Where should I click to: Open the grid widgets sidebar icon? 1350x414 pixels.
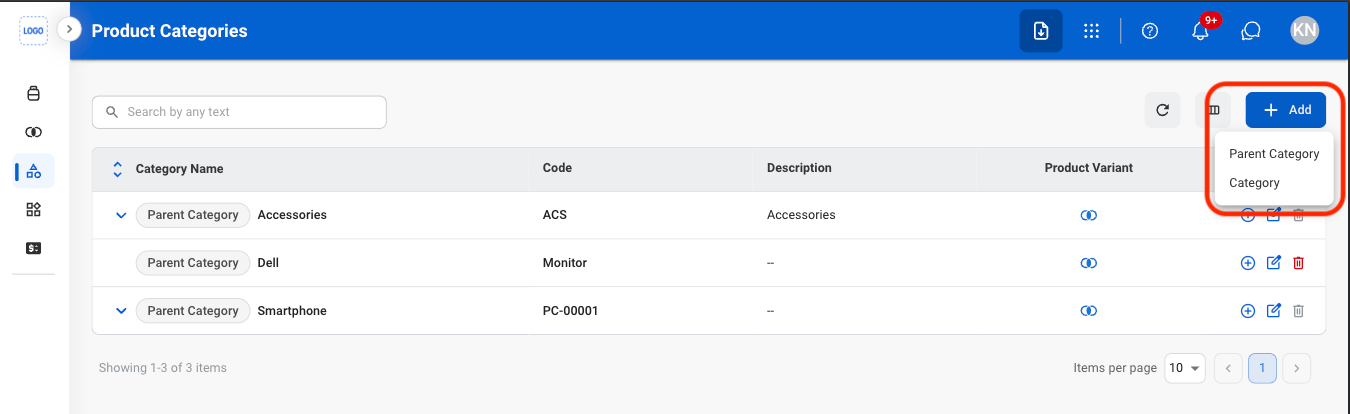pos(34,209)
